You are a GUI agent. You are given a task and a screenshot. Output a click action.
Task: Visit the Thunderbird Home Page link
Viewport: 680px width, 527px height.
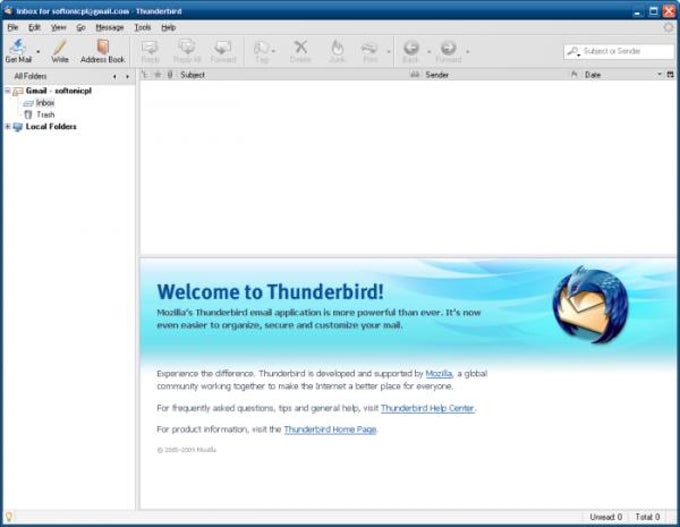pos(330,429)
